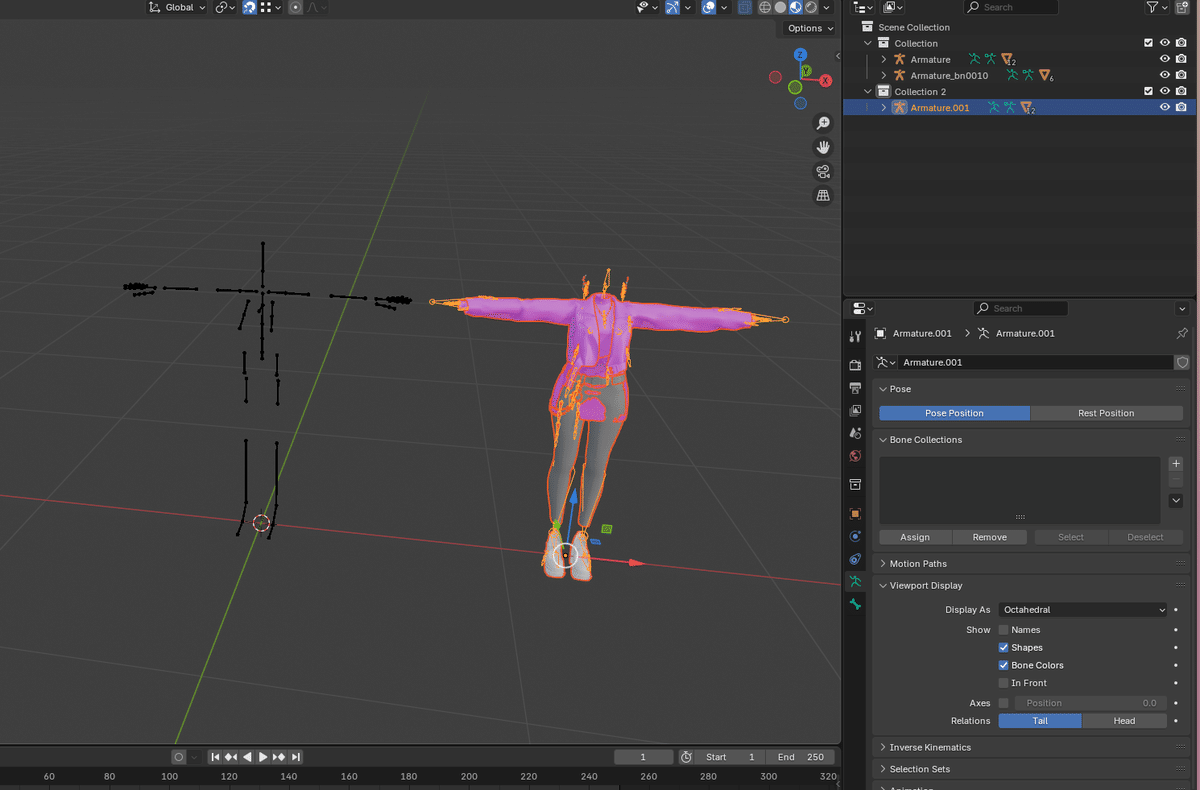Image resolution: width=1200 pixels, height=790 pixels.
Task: Switch to wireframe viewport shading
Action: pyautogui.click(x=765, y=7)
